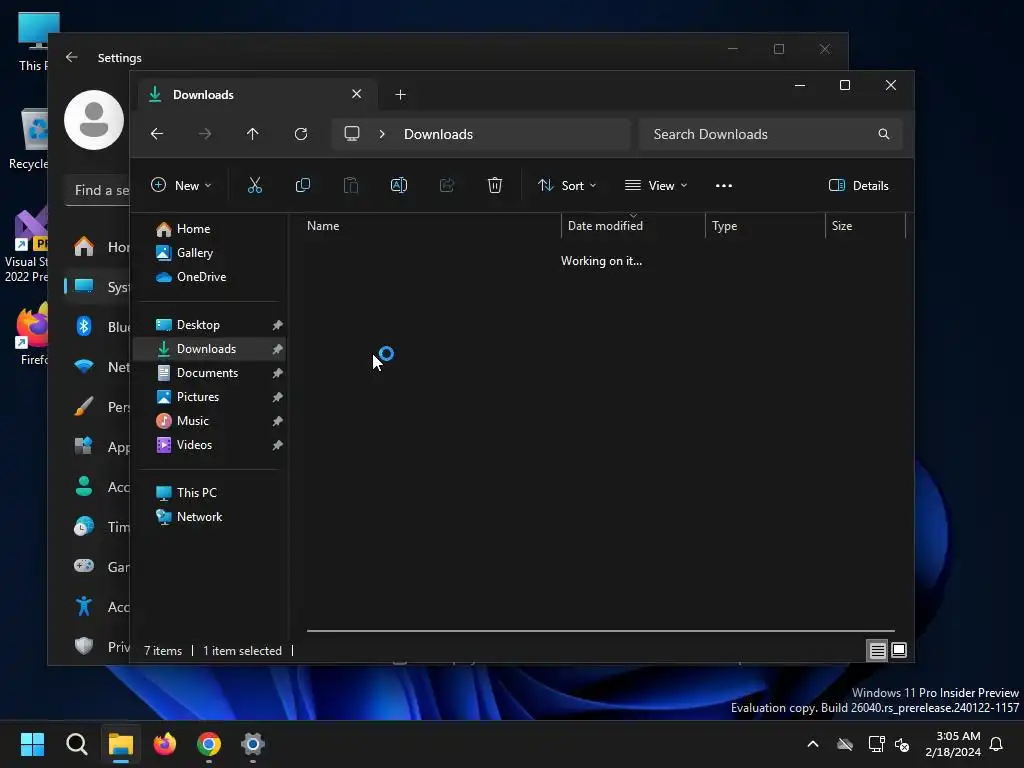Open Desktop in navigation pane
This screenshot has height=768, width=1024.
[198, 325]
